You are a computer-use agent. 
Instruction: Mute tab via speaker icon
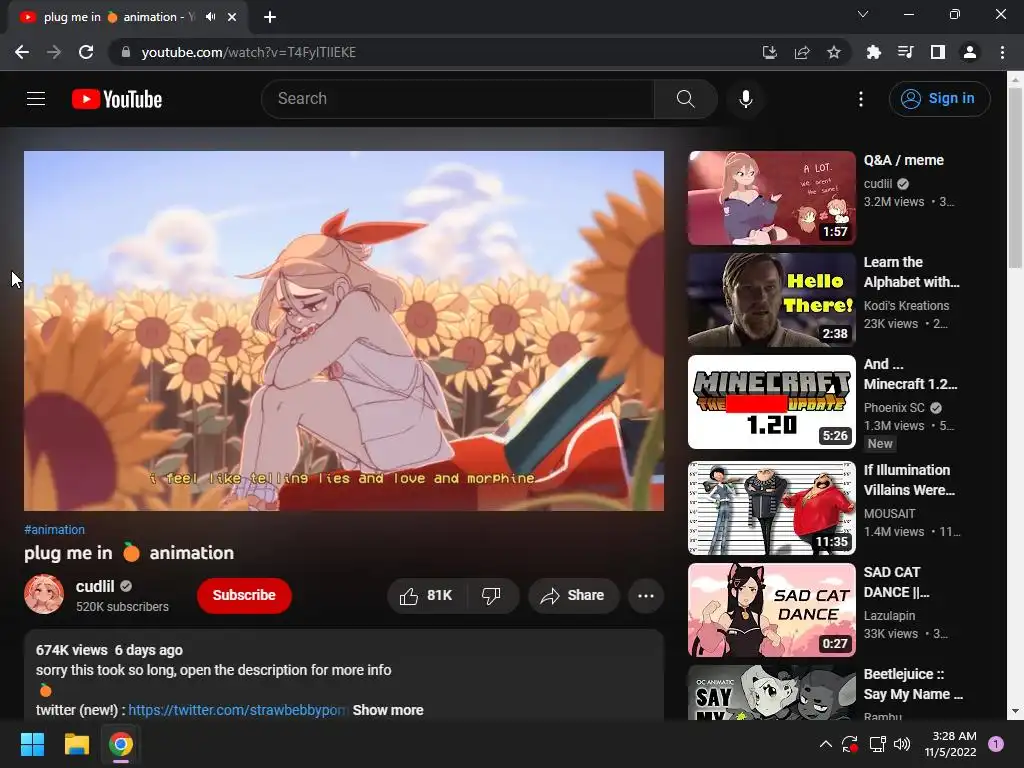click(x=210, y=17)
